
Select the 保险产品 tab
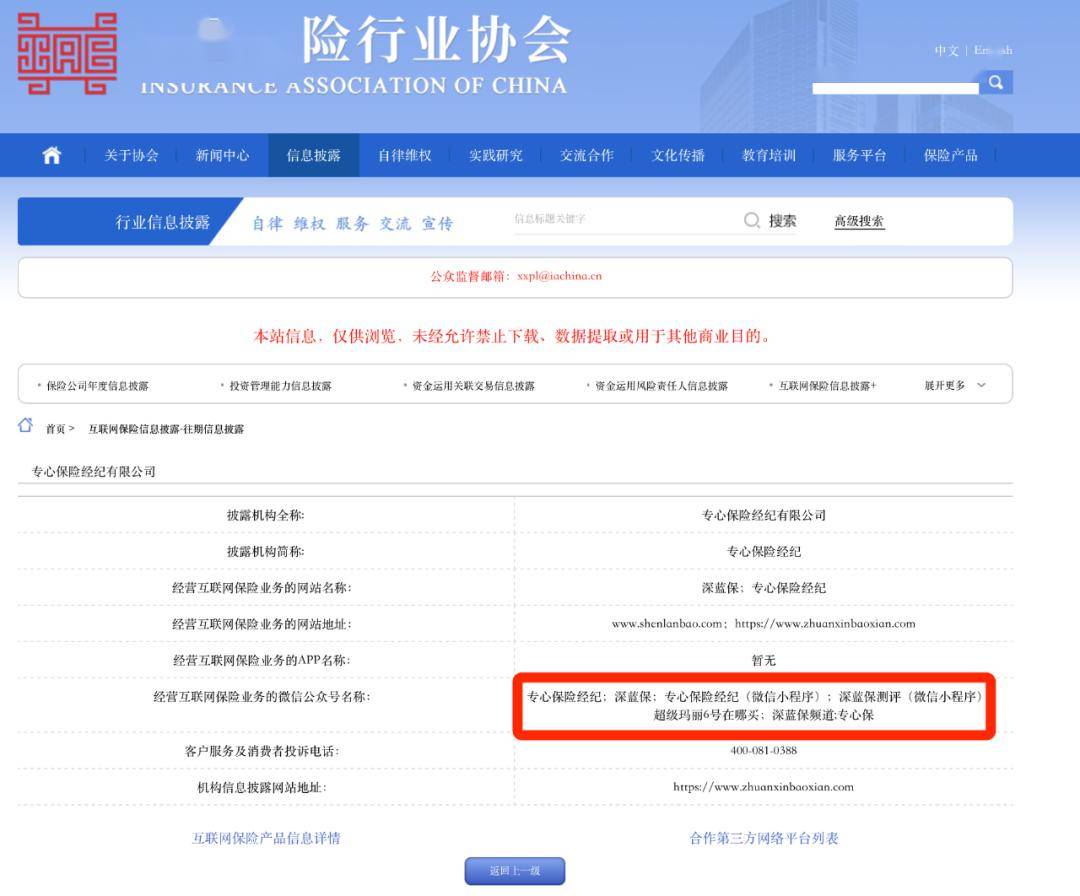point(949,155)
